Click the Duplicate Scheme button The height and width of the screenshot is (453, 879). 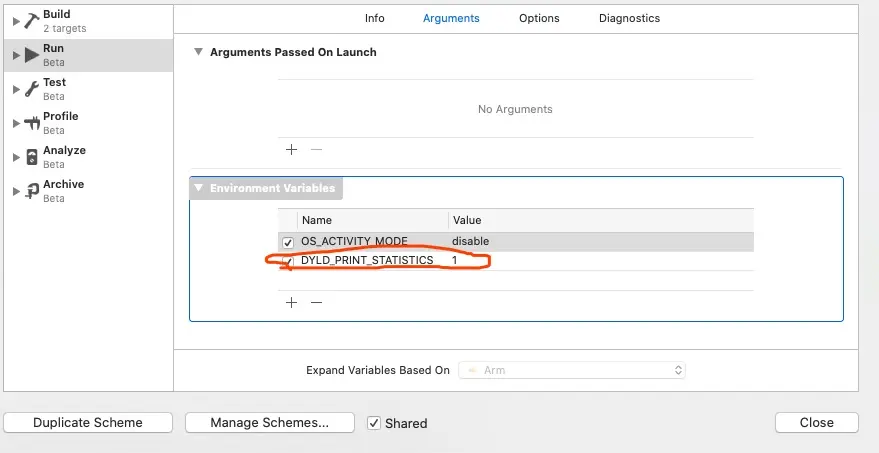point(88,423)
